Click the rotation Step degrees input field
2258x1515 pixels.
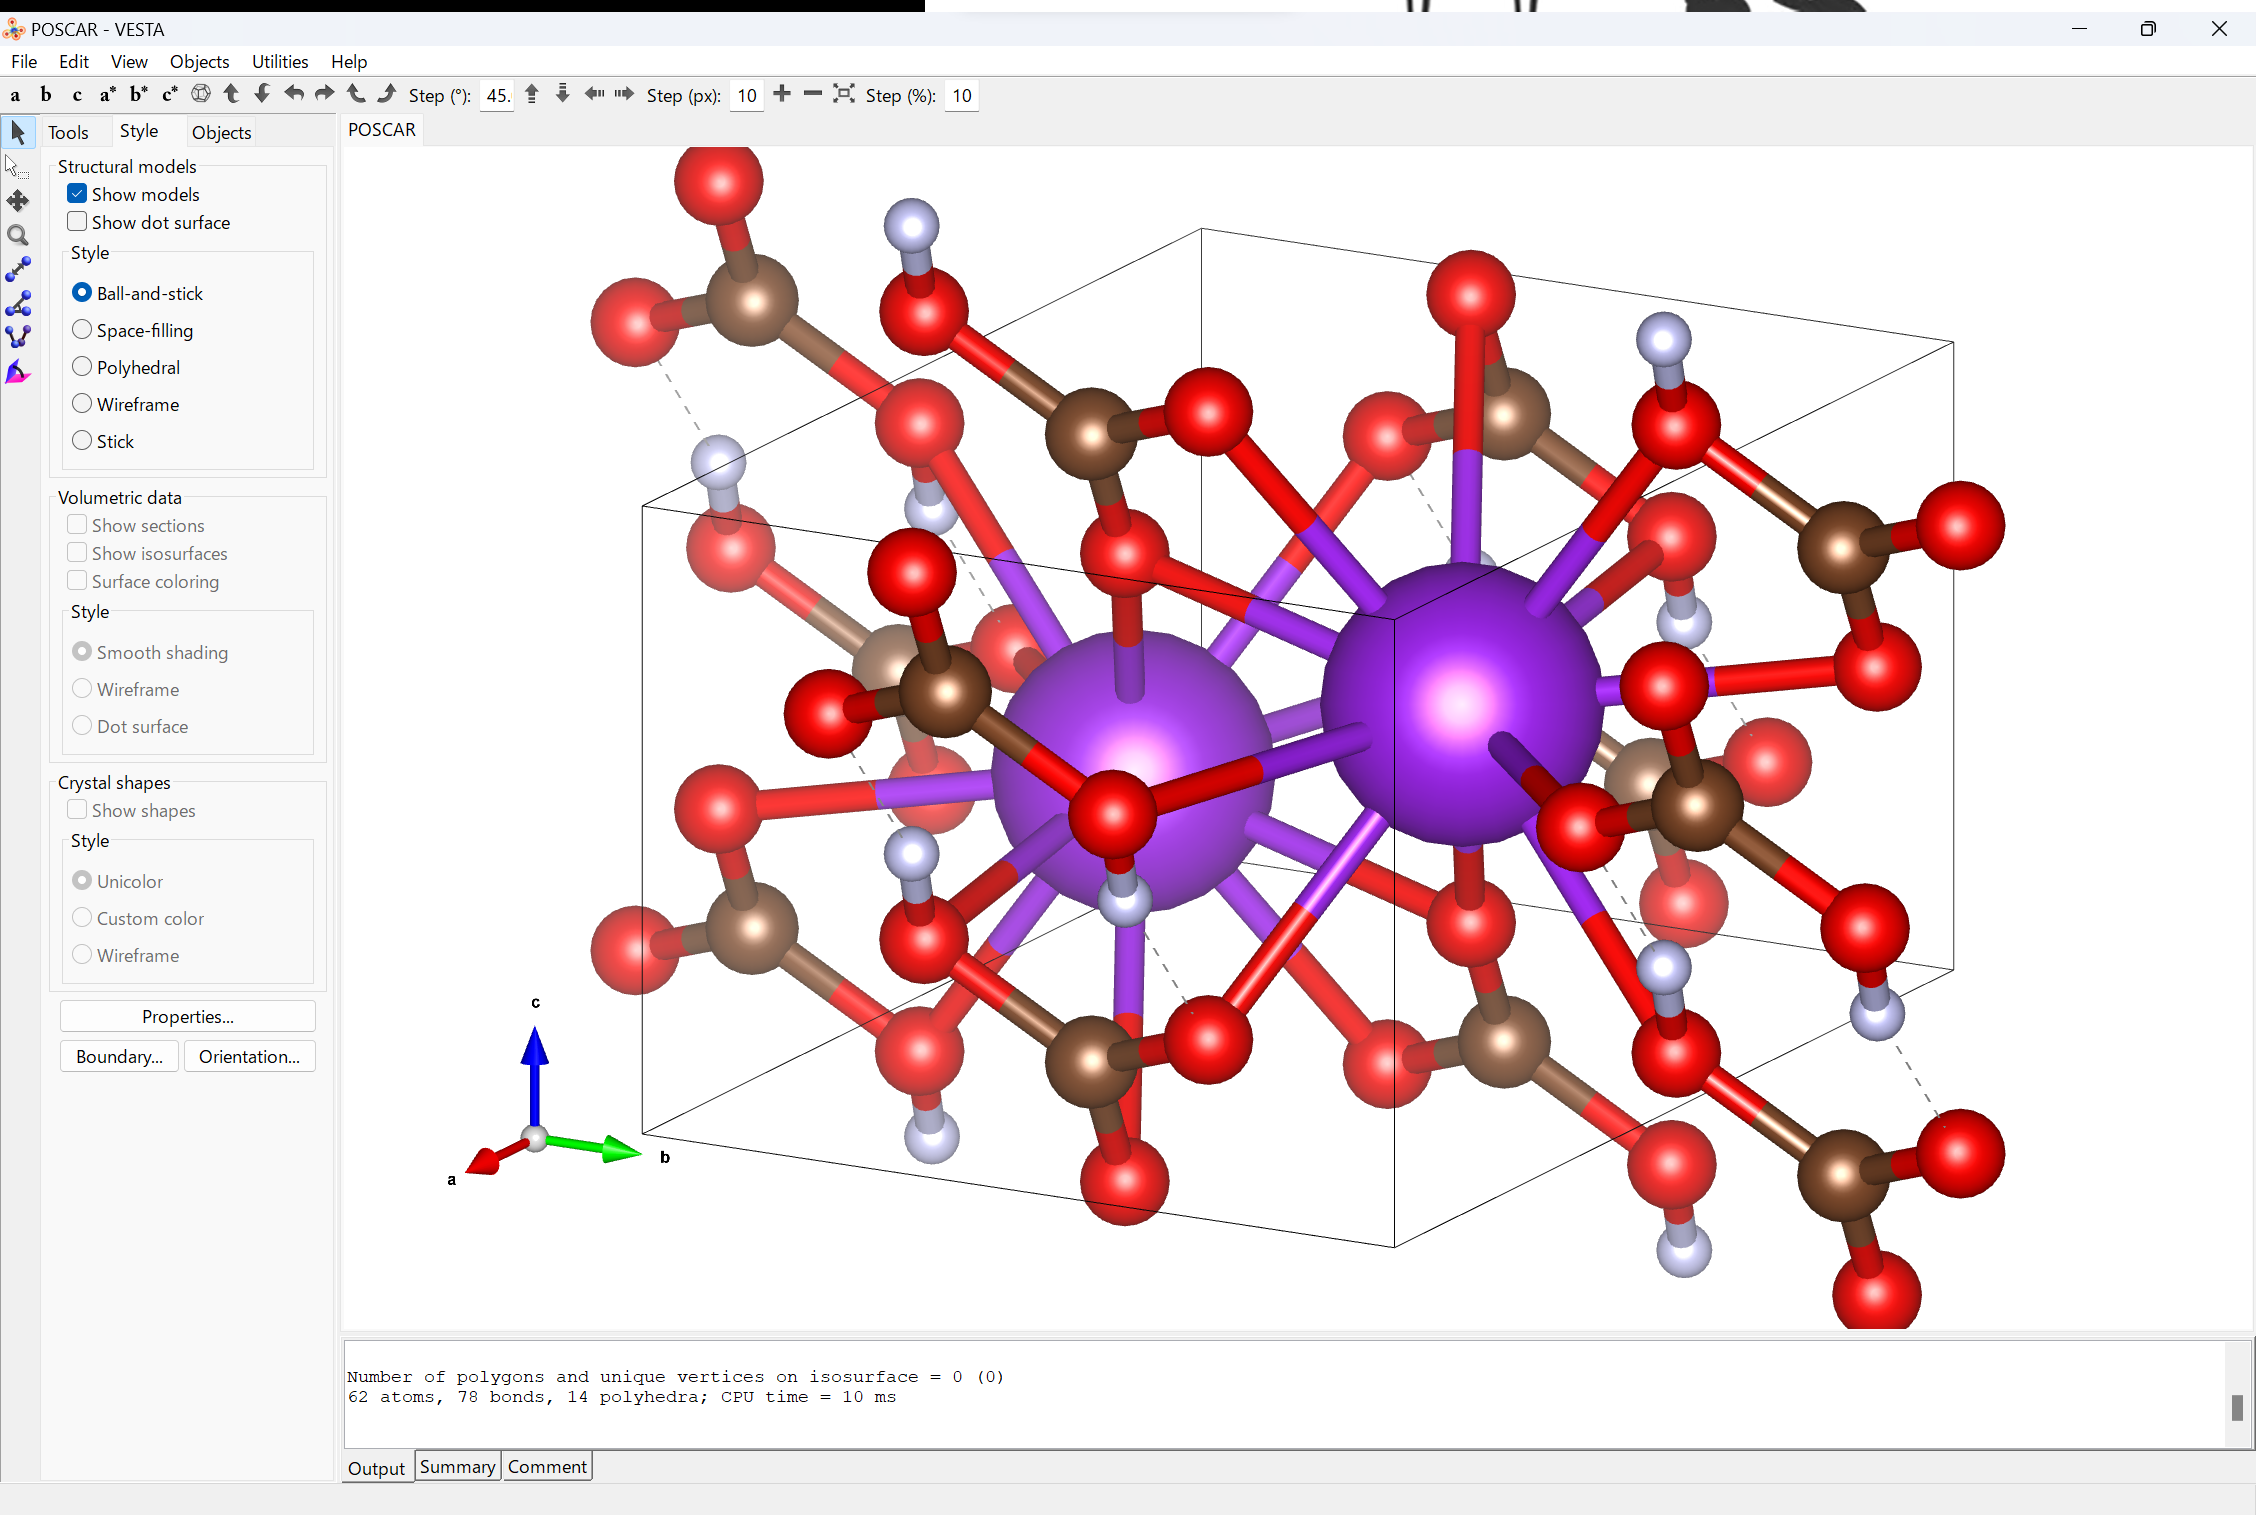[x=497, y=96]
